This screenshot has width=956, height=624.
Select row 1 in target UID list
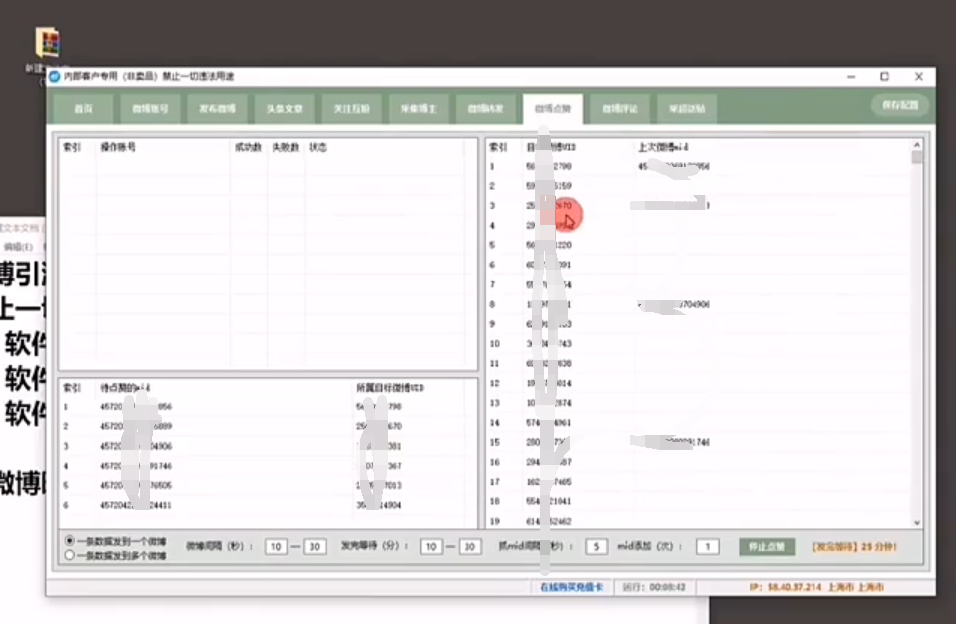tap(700, 166)
